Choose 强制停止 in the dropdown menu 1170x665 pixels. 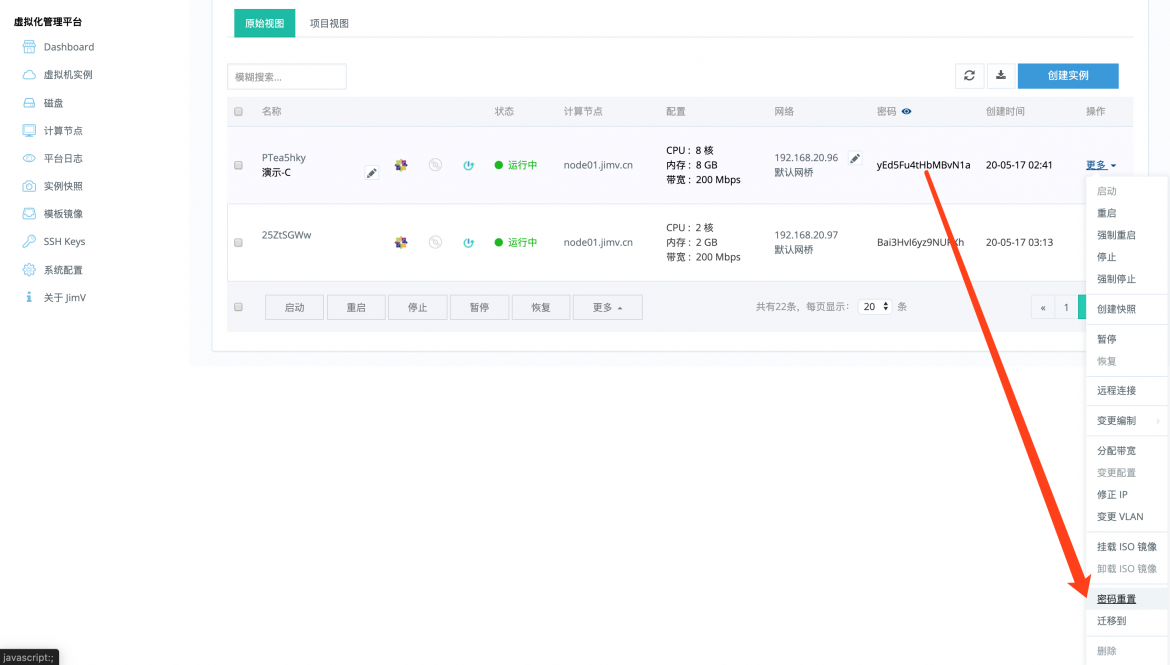1116,279
